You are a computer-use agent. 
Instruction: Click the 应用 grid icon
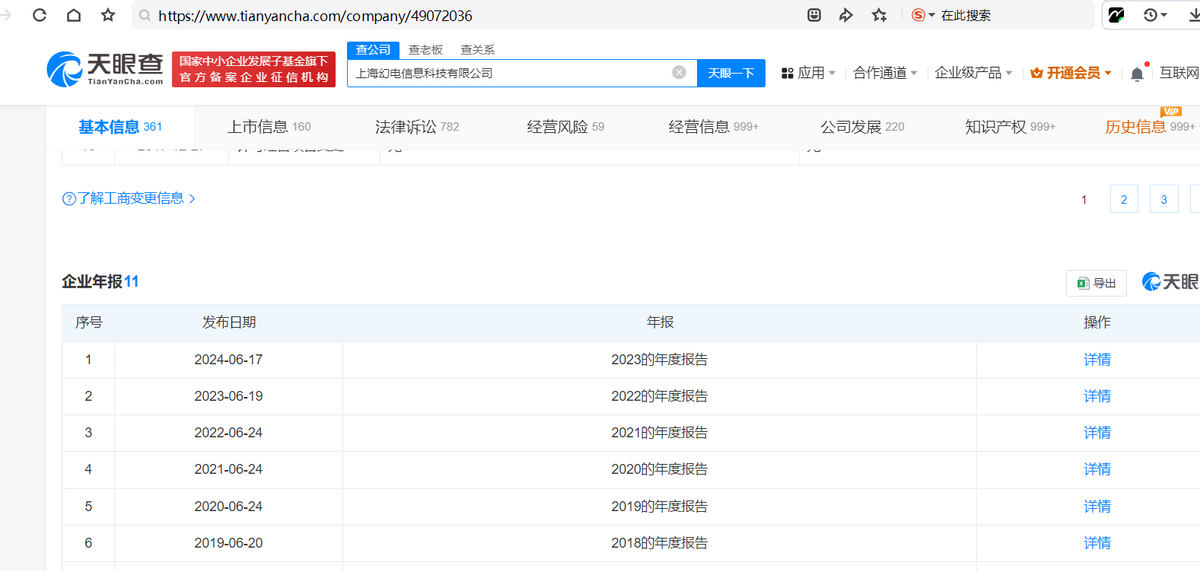click(x=787, y=73)
